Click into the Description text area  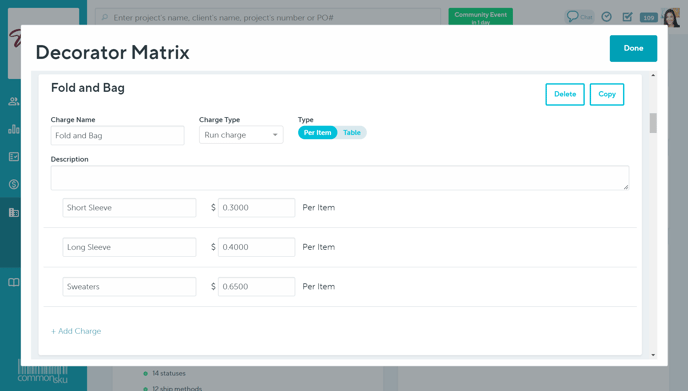(340, 178)
